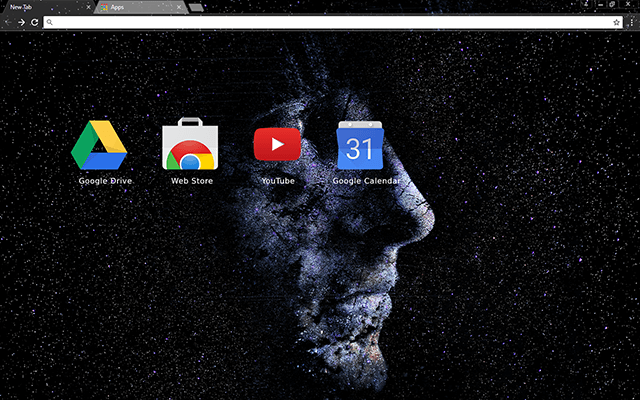Image resolution: width=640 pixels, height=400 pixels.
Task: Open the YouTube app icon
Action: click(277, 144)
